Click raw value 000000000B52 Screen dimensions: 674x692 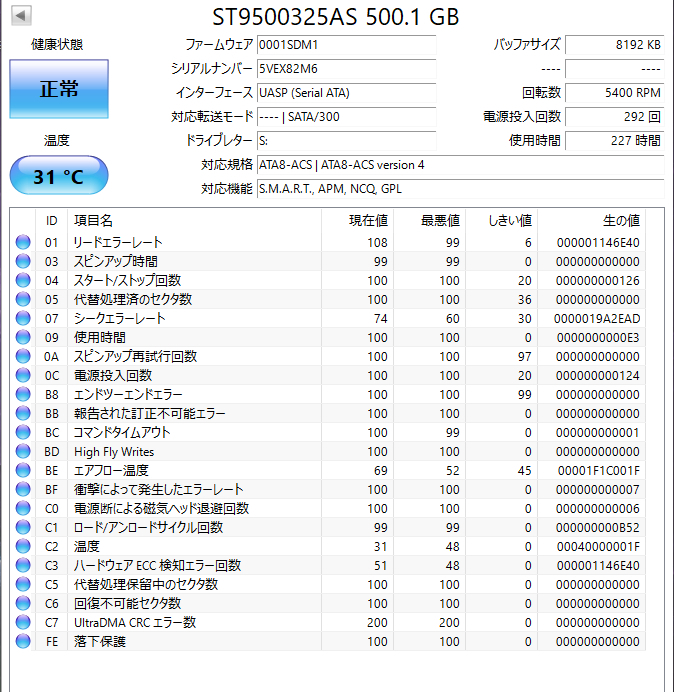click(x=598, y=527)
